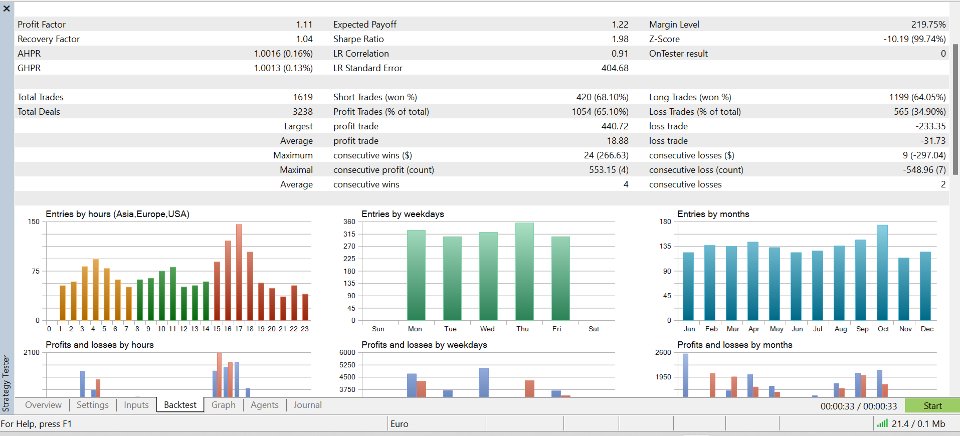960x436 pixels.
Task: Click the Euro profile in status bar
Action: point(399,424)
